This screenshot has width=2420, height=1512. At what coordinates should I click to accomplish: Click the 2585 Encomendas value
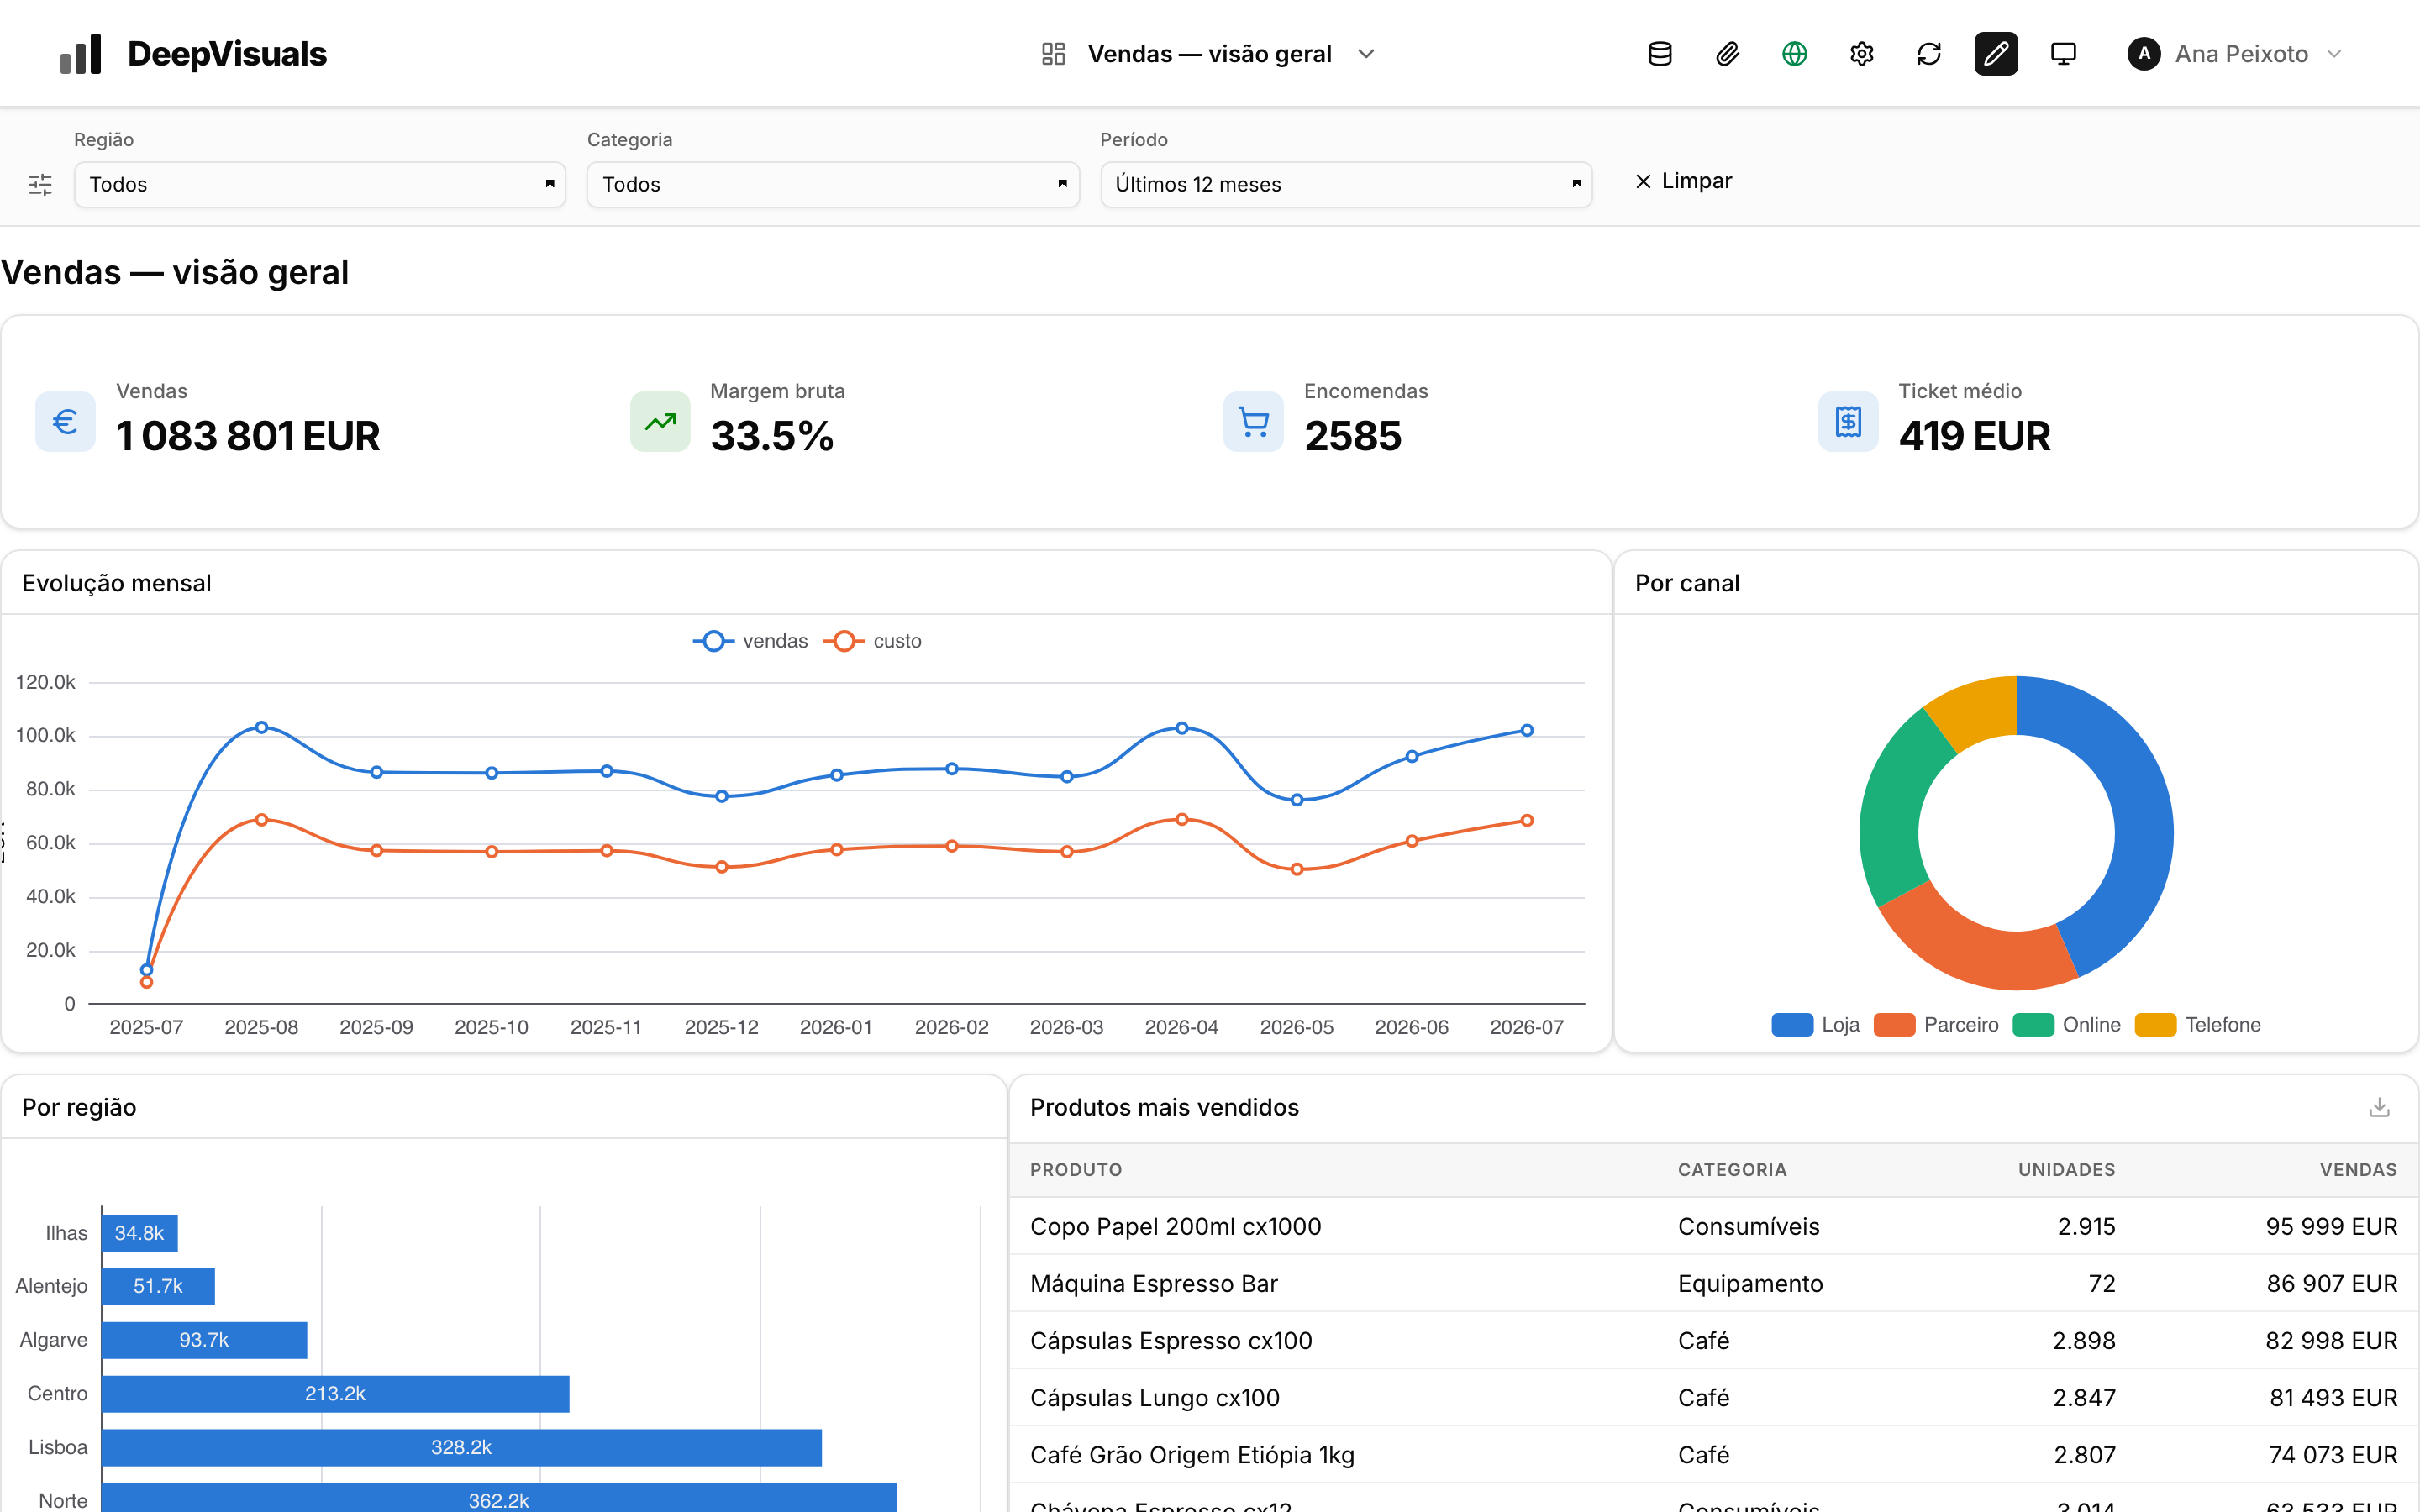click(x=1353, y=436)
